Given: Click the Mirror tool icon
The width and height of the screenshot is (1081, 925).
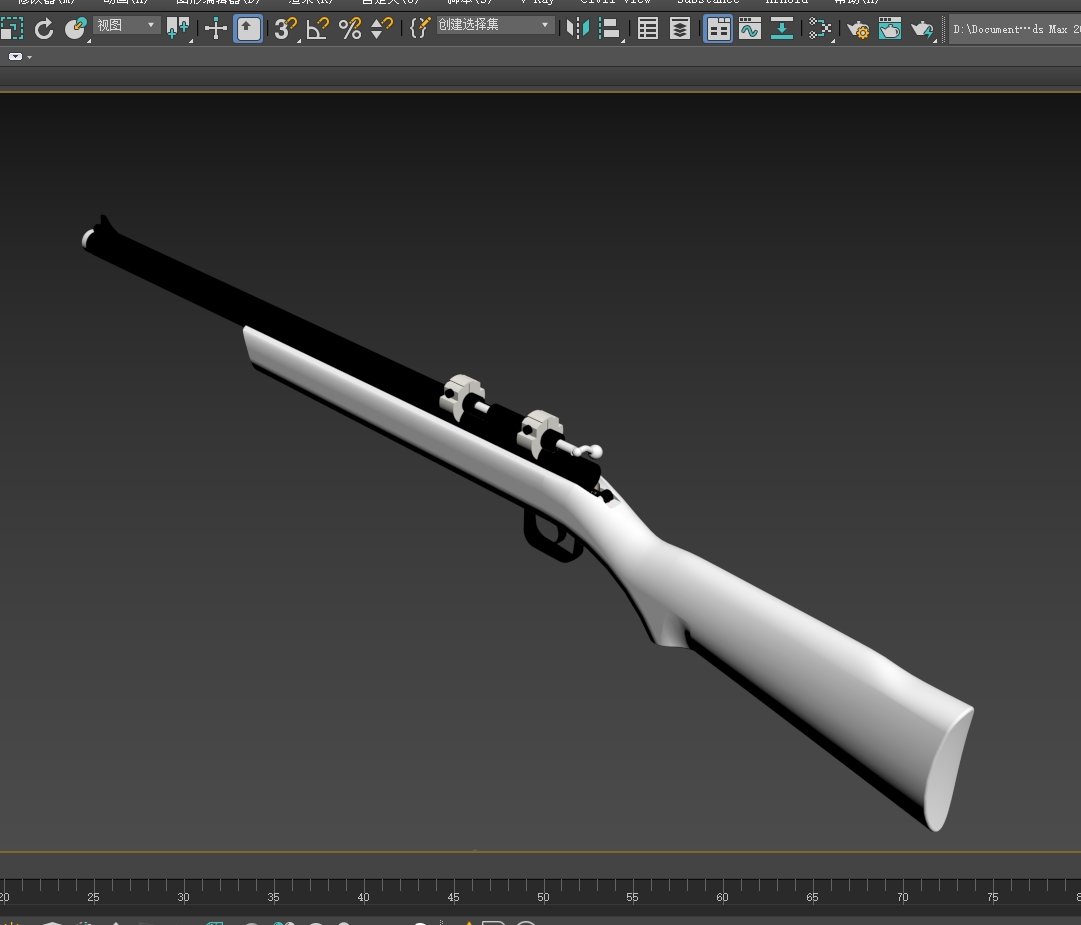Looking at the screenshot, I should coord(578,29).
